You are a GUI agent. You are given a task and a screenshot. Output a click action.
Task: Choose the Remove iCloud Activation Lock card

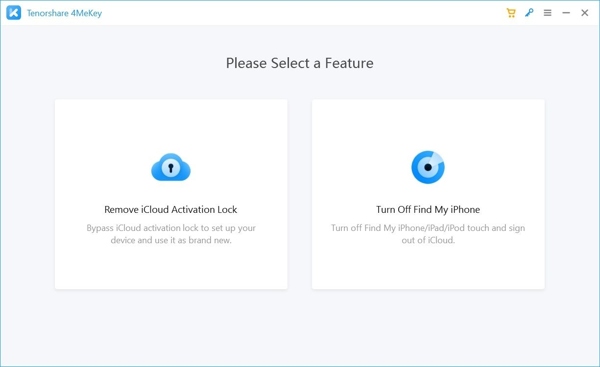171,194
